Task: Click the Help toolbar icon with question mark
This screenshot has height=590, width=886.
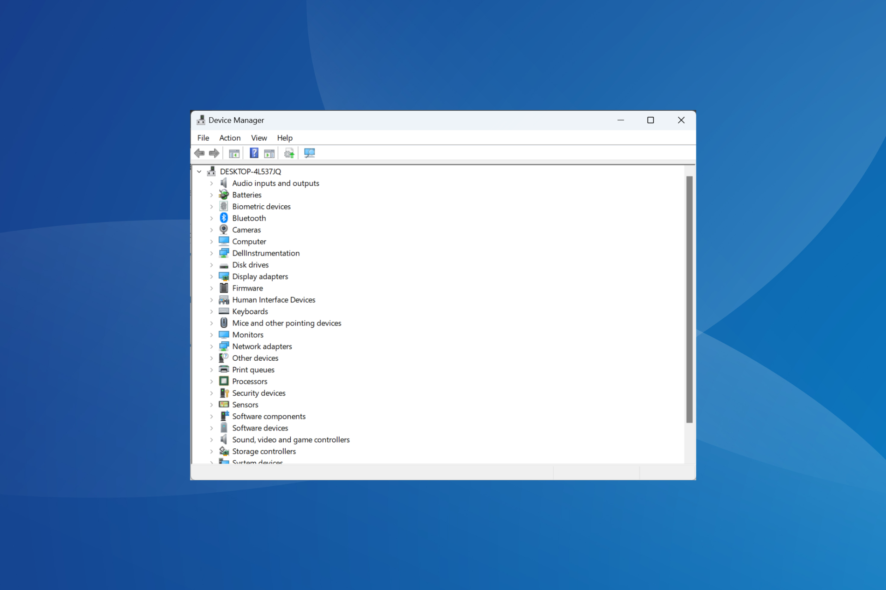Action: [x=254, y=153]
